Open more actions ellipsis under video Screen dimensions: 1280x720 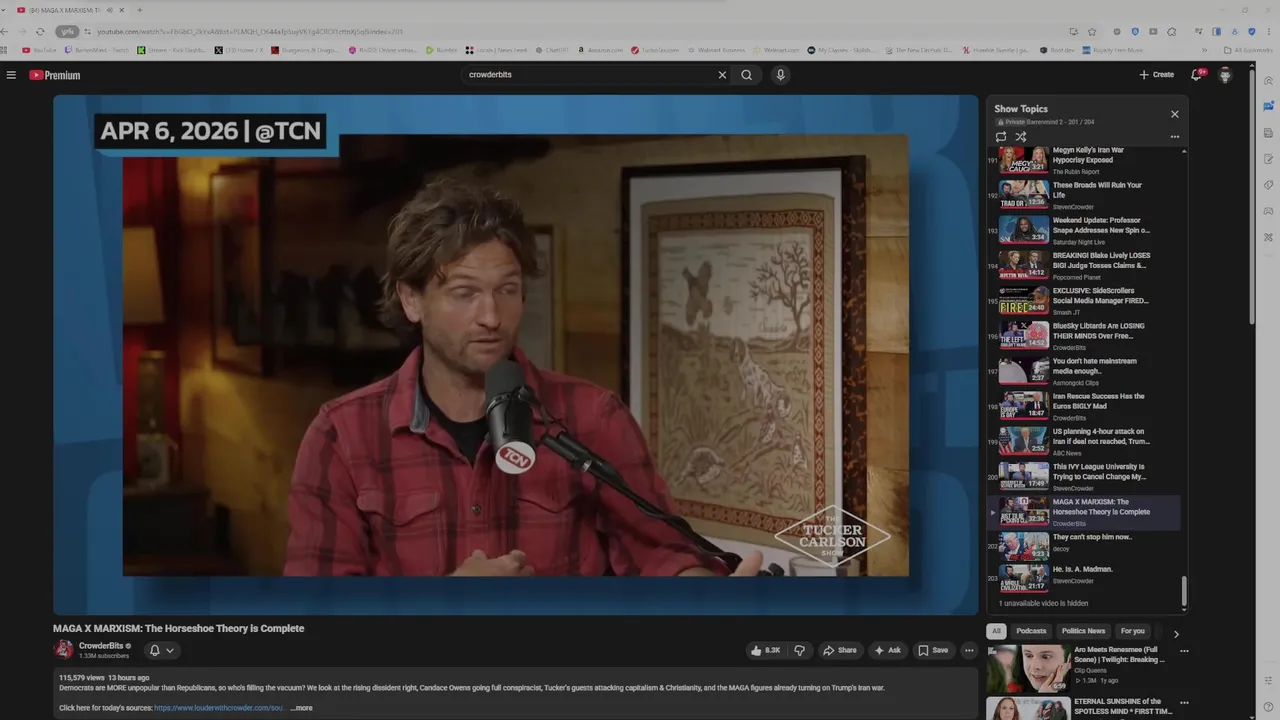(x=969, y=650)
